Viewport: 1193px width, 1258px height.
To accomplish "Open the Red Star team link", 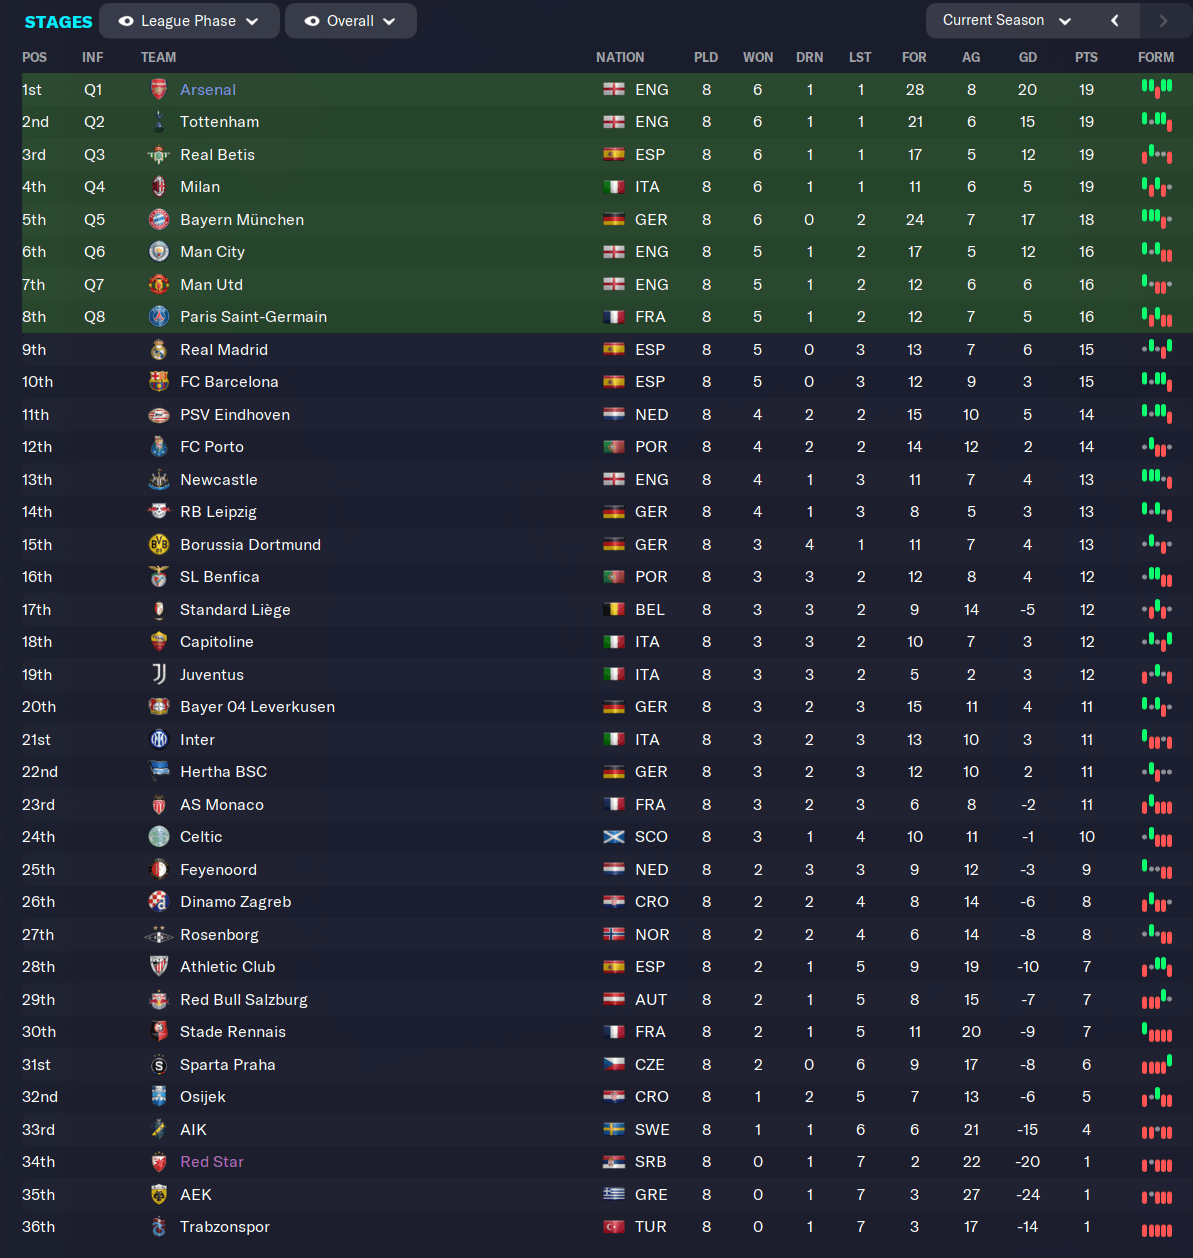I will click(212, 1162).
